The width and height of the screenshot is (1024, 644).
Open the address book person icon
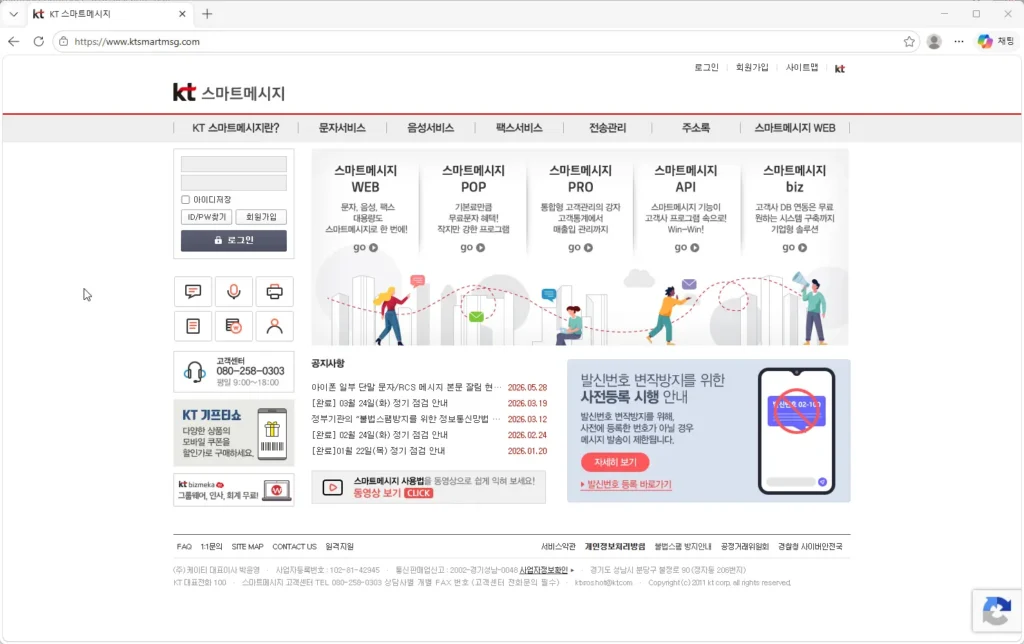(x=274, y=326)
